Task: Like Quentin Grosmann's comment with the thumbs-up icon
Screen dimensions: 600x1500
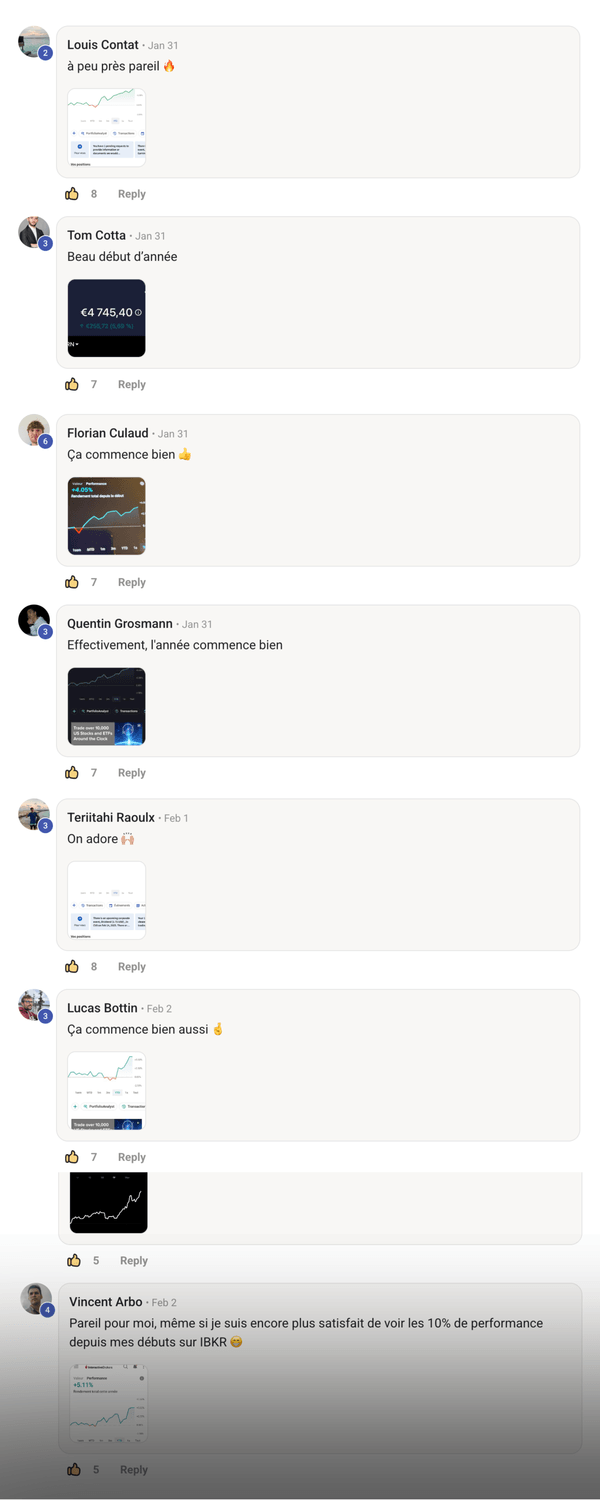Action: tap(72, 772)
